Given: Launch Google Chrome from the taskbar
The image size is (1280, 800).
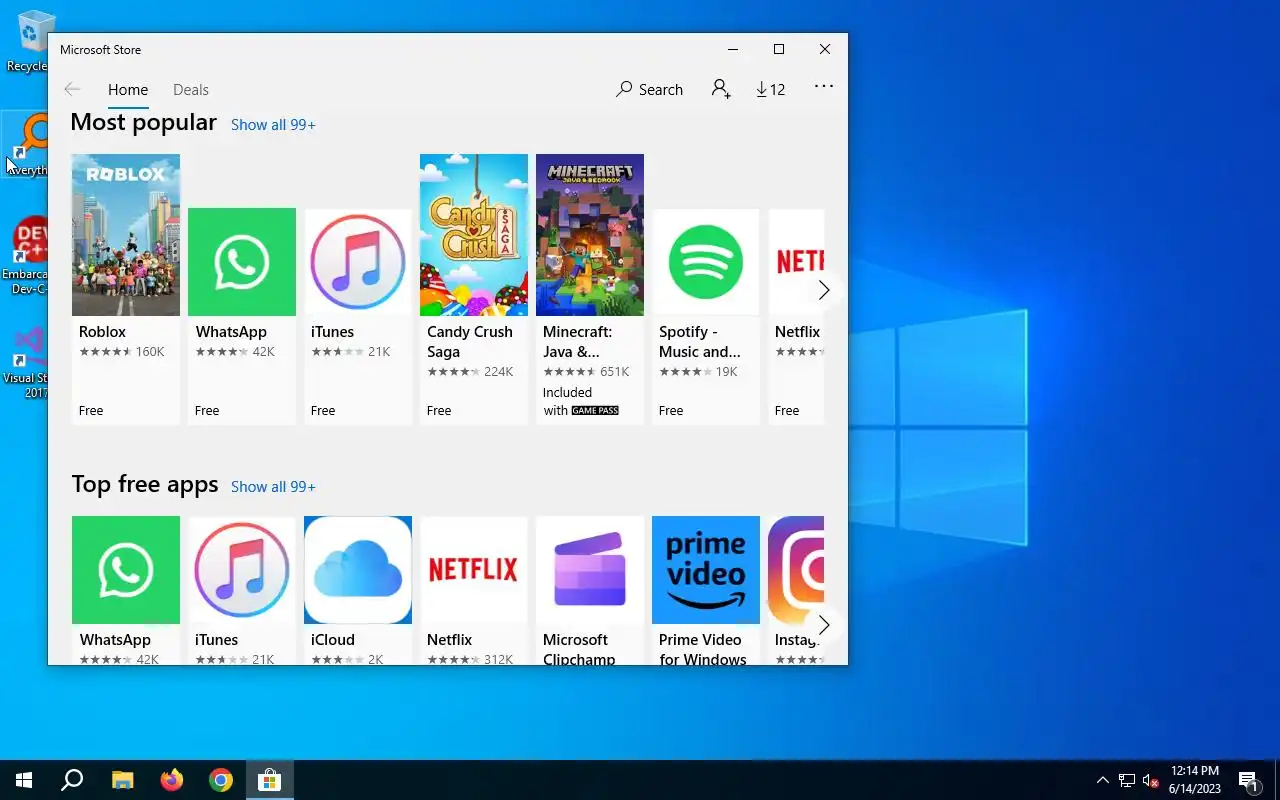Looking at the screenshot, I should coord(221,780).
